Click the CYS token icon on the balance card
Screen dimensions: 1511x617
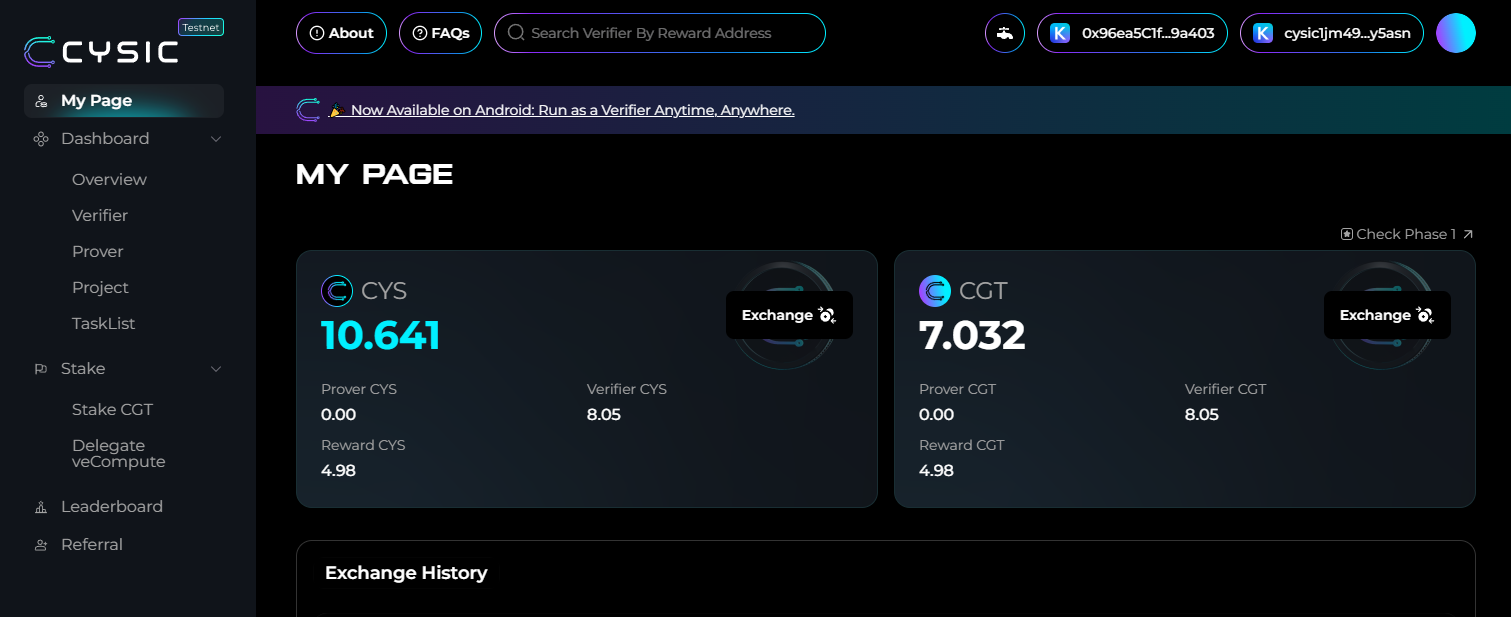[337, 290]
